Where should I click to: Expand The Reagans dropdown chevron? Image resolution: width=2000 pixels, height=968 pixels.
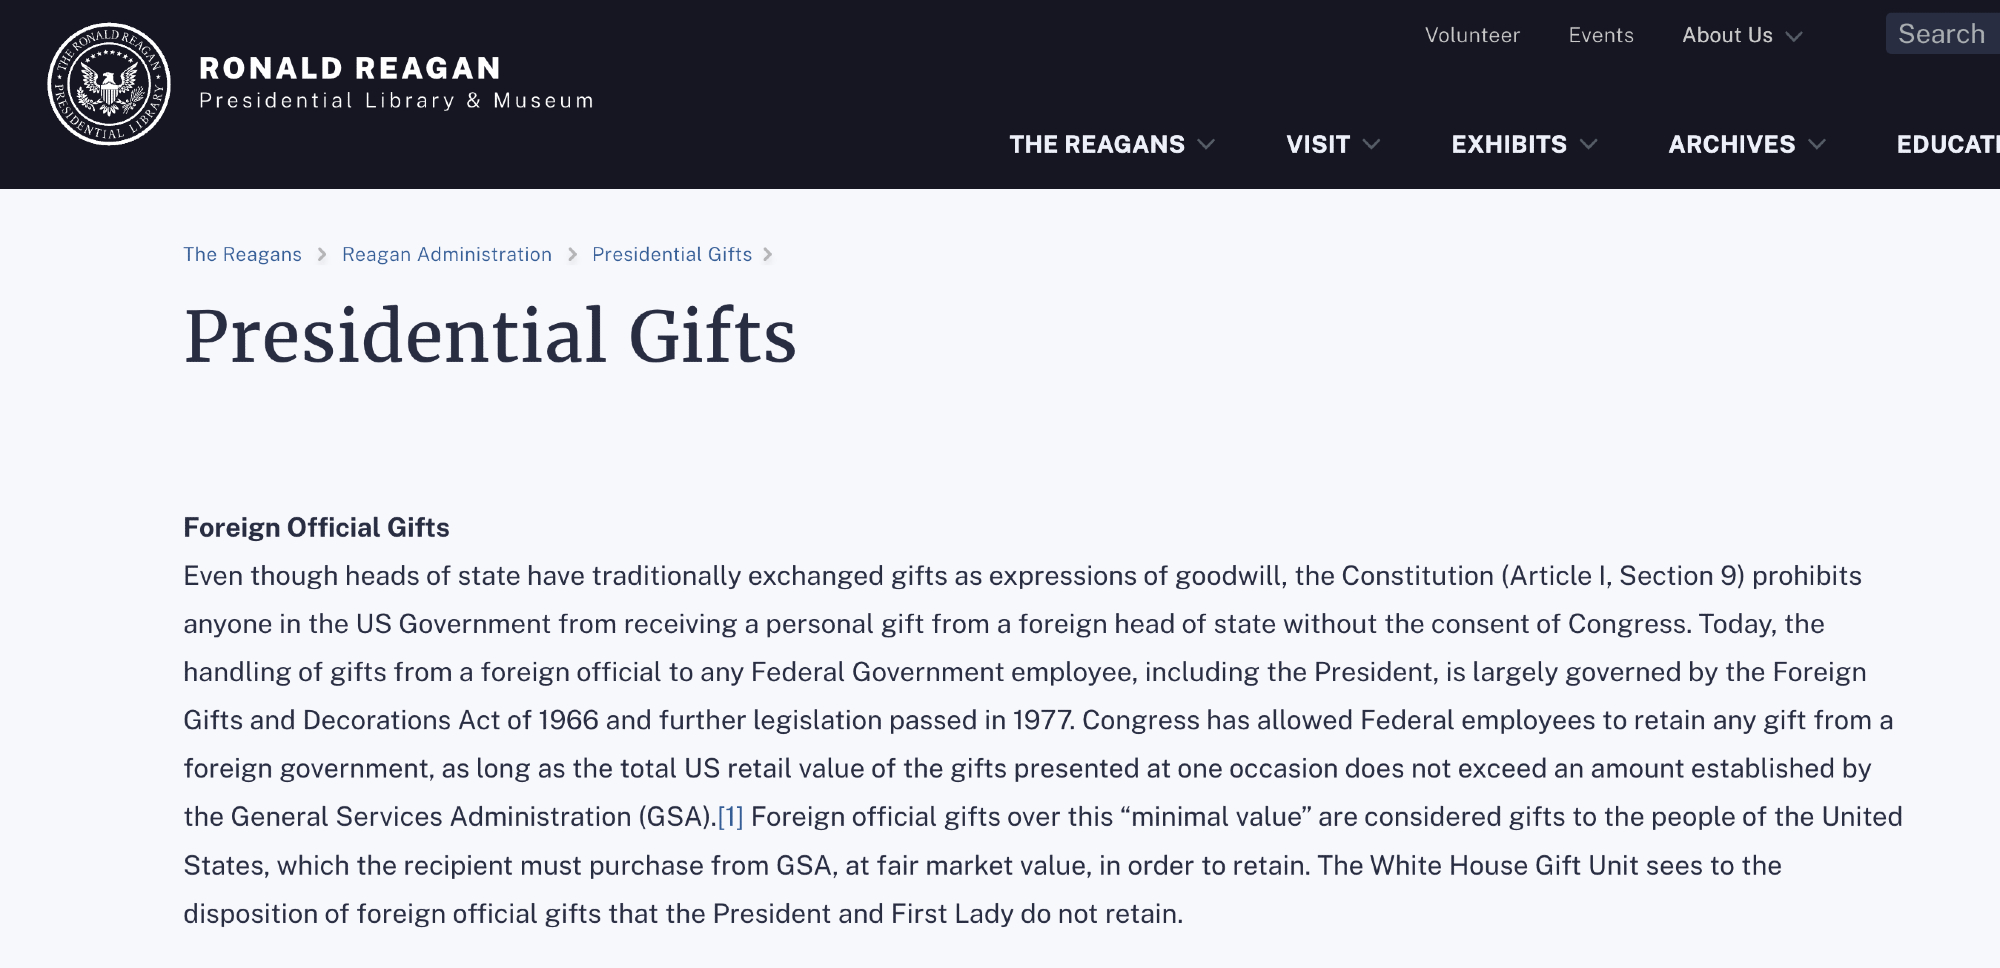(1207, 144)
